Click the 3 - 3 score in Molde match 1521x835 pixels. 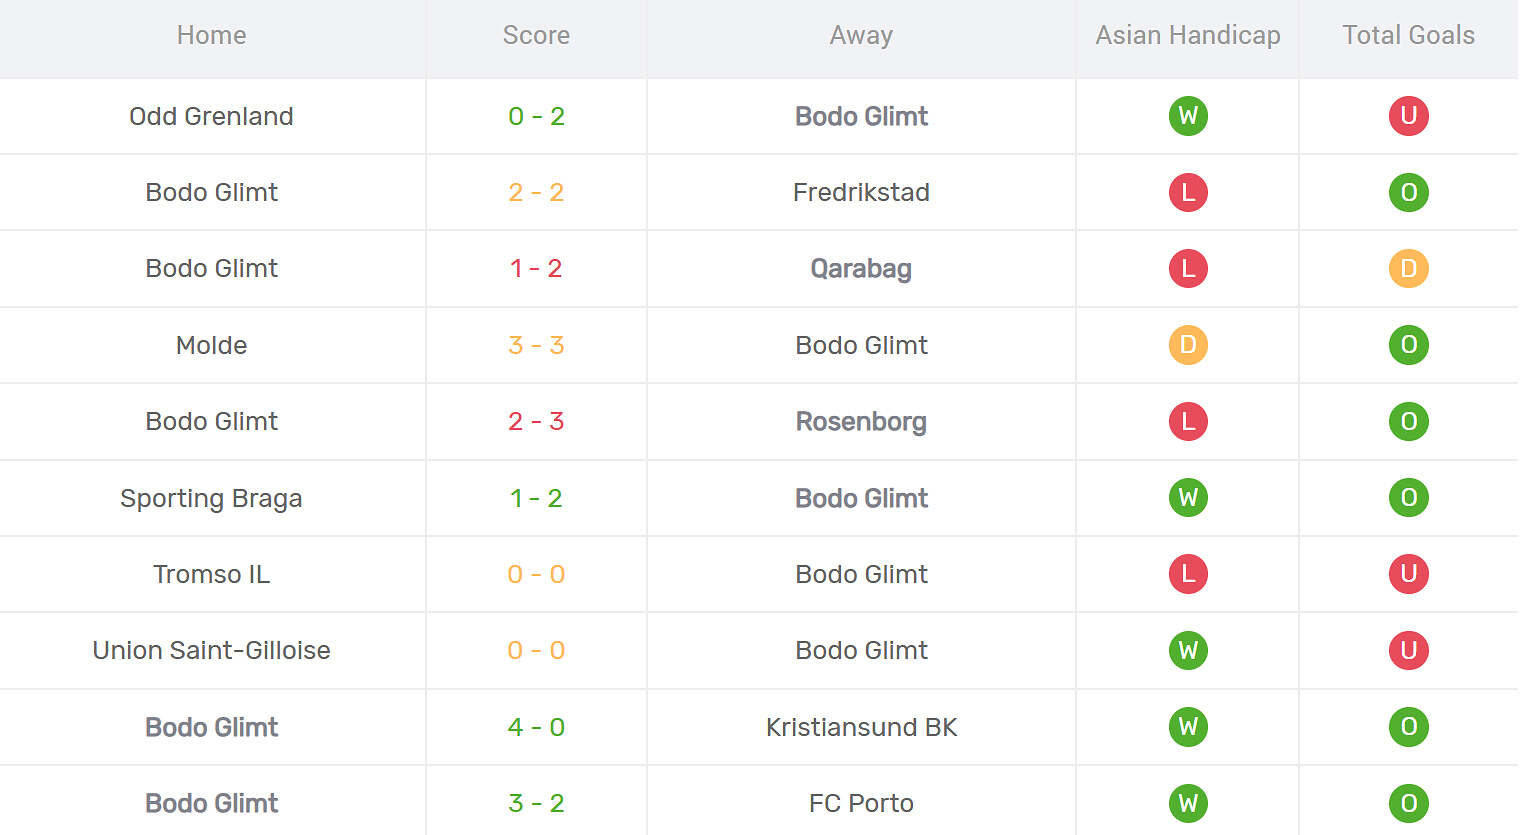[536, 345]
